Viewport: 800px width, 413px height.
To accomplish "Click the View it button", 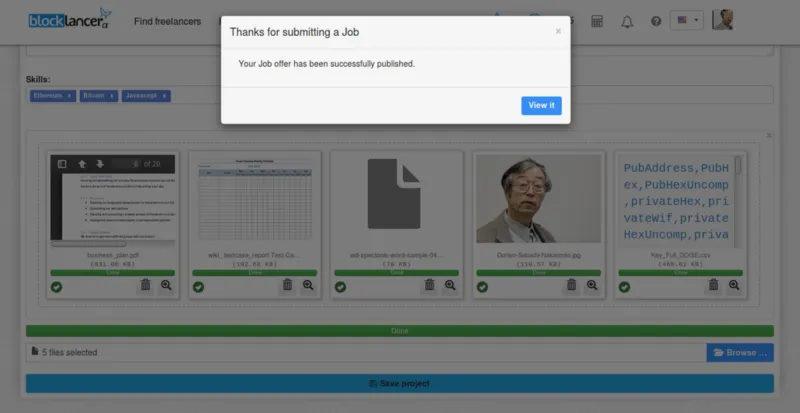I will click(541, 106).
